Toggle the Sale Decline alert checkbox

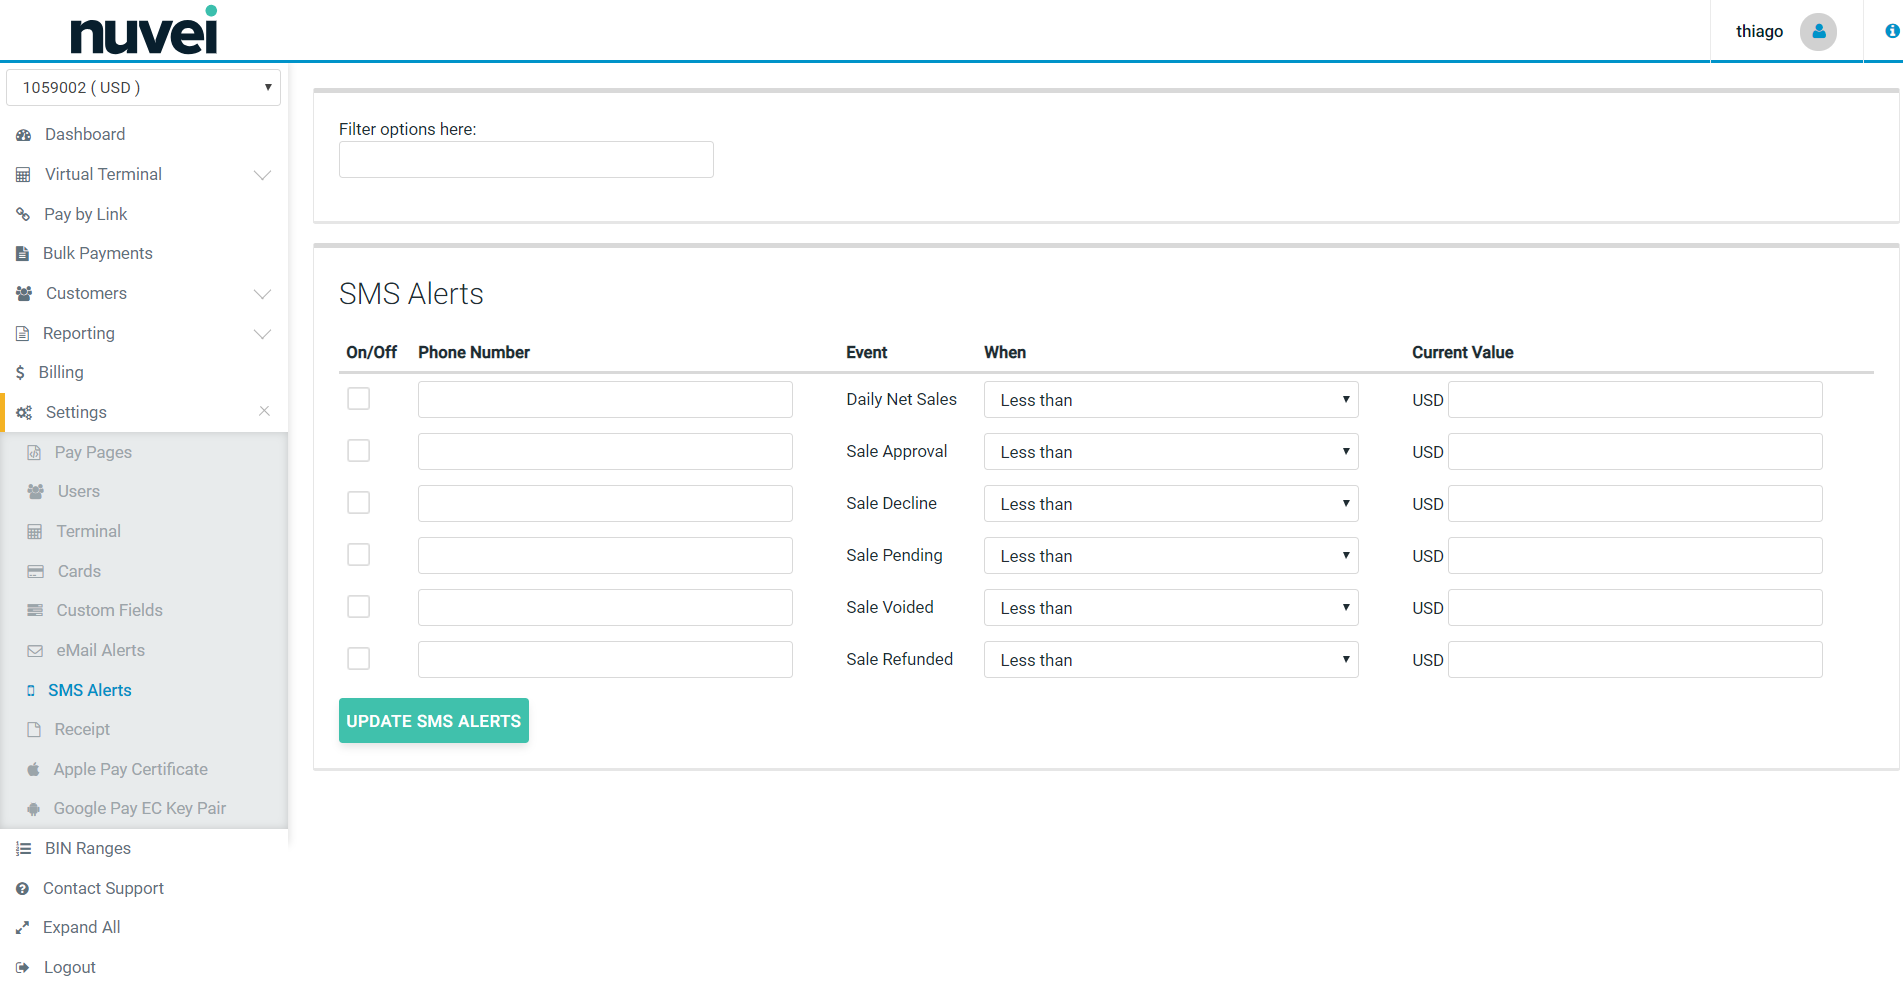coord(358,503)
